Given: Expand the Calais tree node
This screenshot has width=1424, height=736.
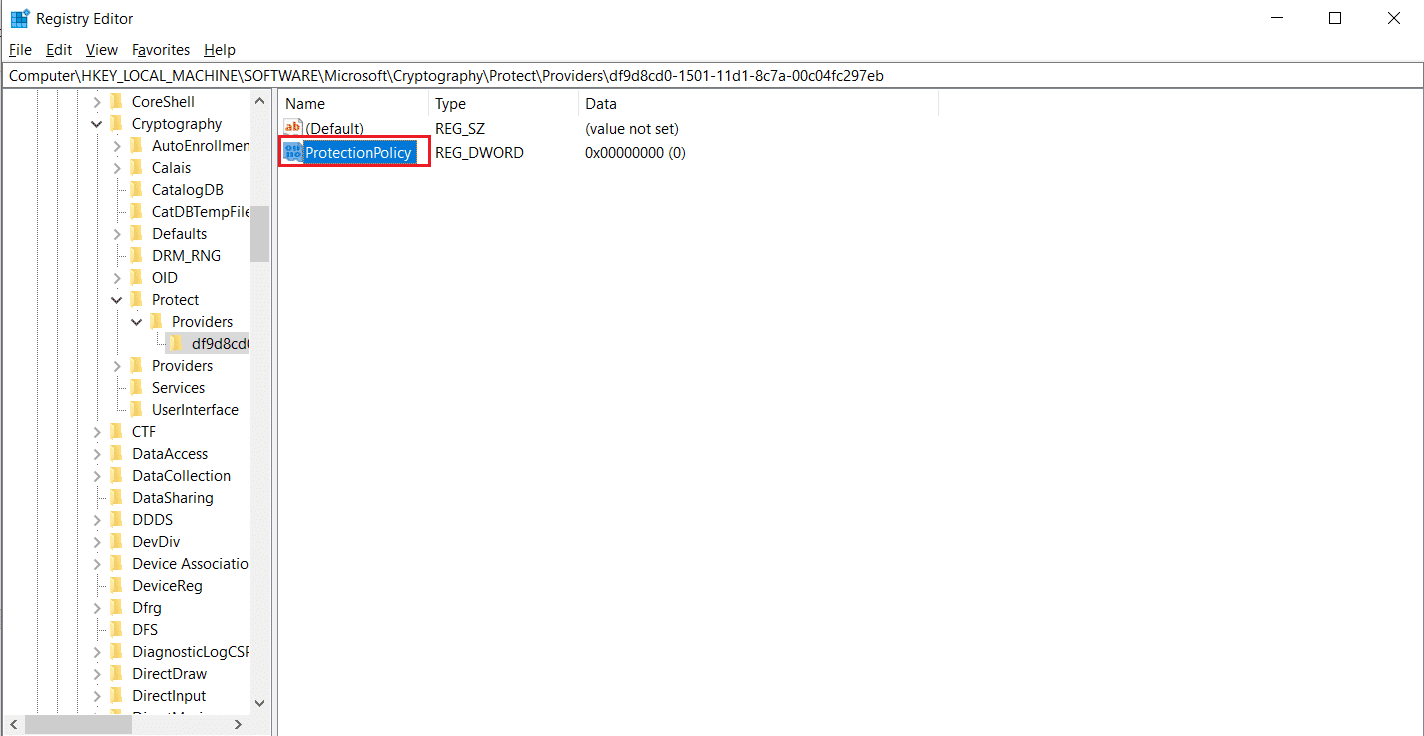Looking at the screenshot, I should (x=117, y=168).
